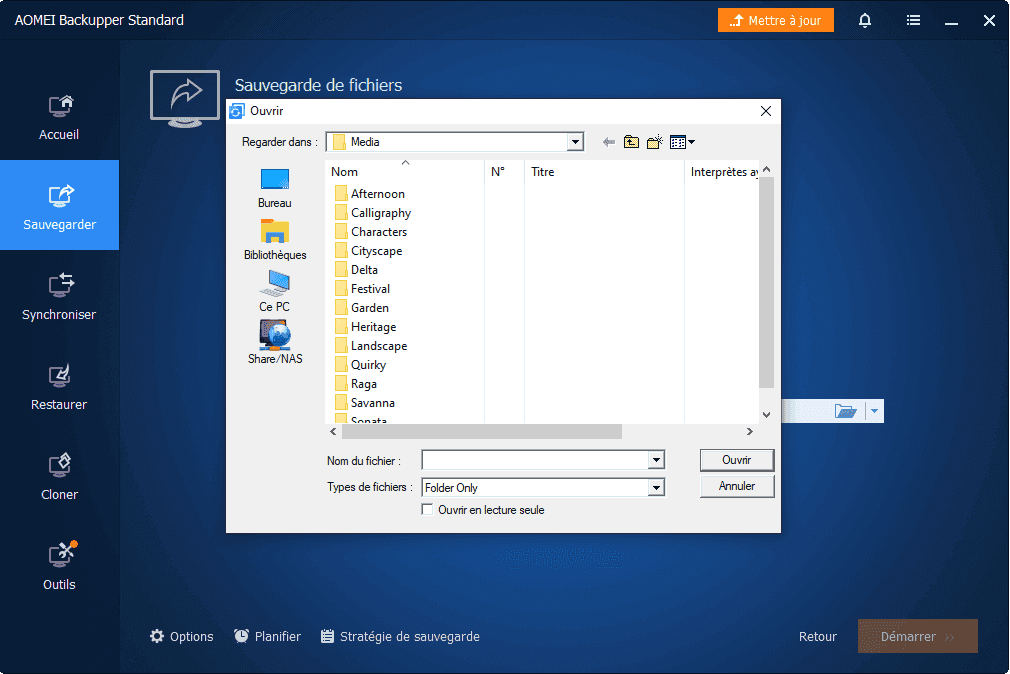Jump to Bibliothèques location
The image size is (1010, 674).
275,240
